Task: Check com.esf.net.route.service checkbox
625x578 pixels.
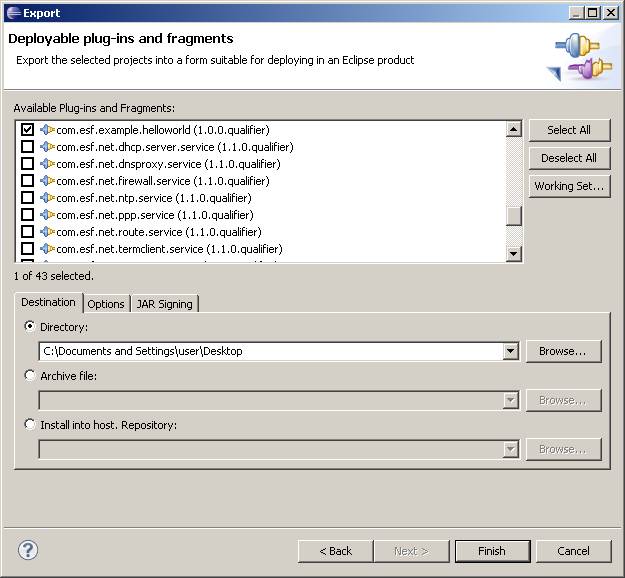Action: click(x=28, y=232)
